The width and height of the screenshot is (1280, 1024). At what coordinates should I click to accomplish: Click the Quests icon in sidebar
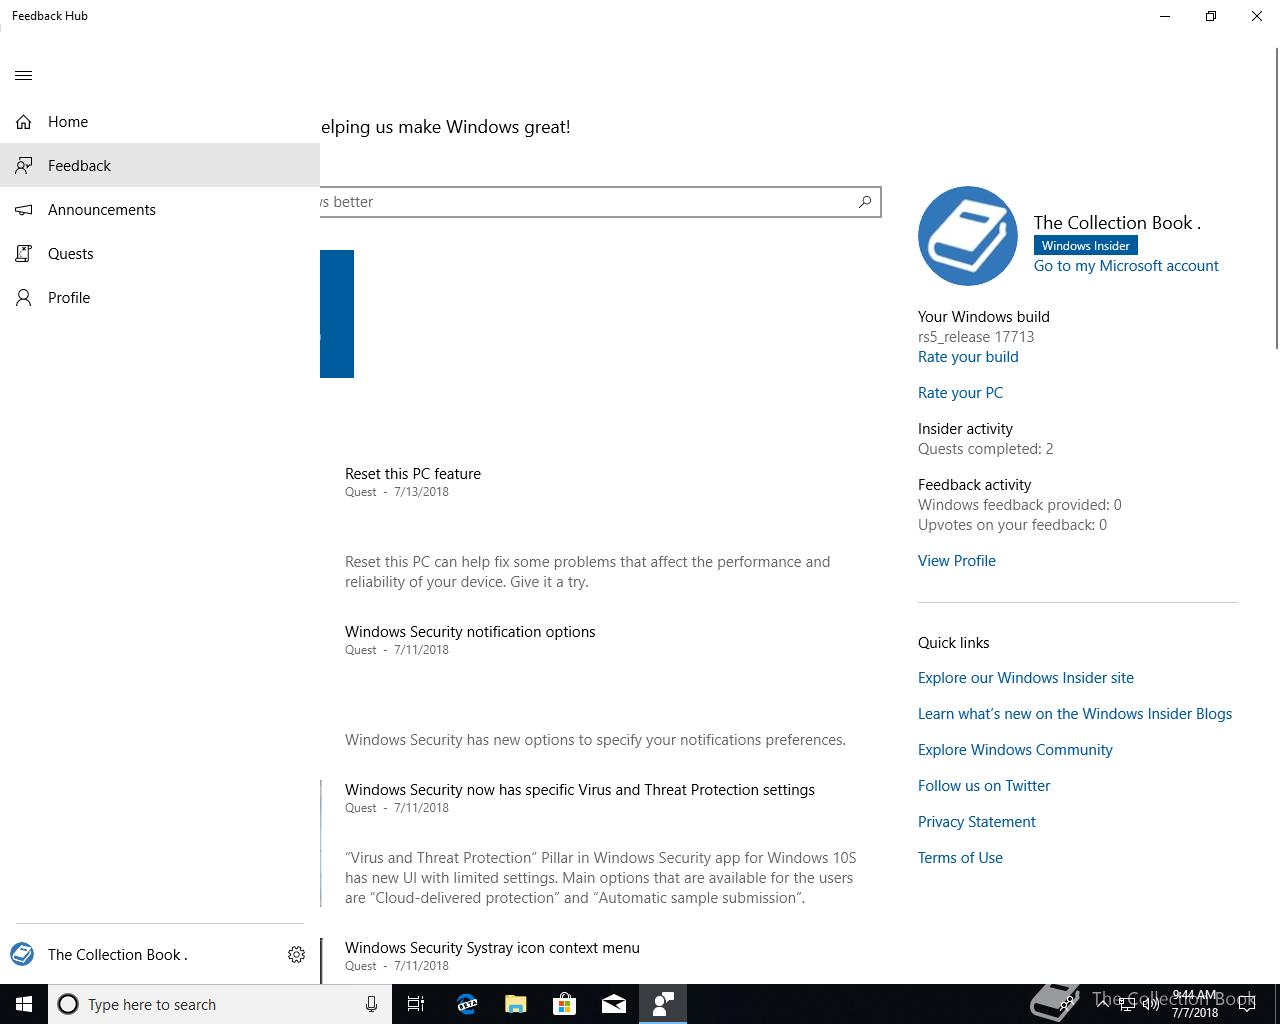pos(24,254)
